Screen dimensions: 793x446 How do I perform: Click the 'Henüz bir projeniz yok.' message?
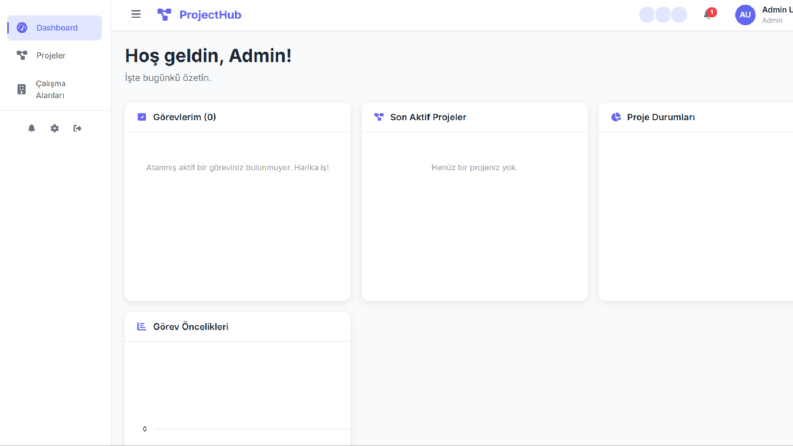(x=474, y=167)
